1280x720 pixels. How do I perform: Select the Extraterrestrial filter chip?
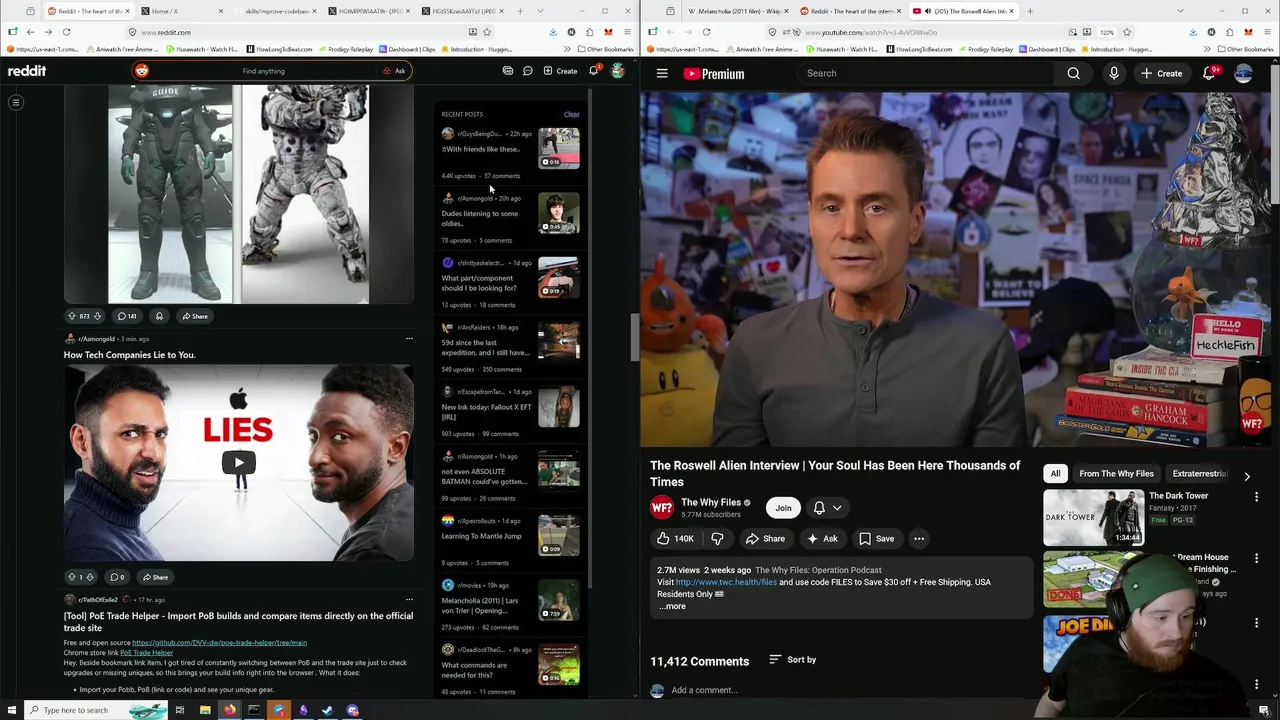point(1199,474)
